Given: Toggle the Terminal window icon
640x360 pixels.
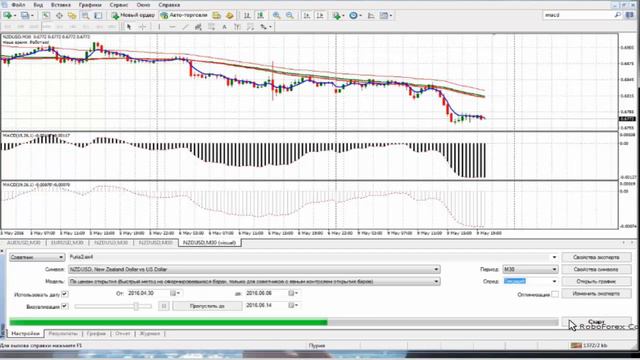Looking at the screenshot, I should pos(85,15).
